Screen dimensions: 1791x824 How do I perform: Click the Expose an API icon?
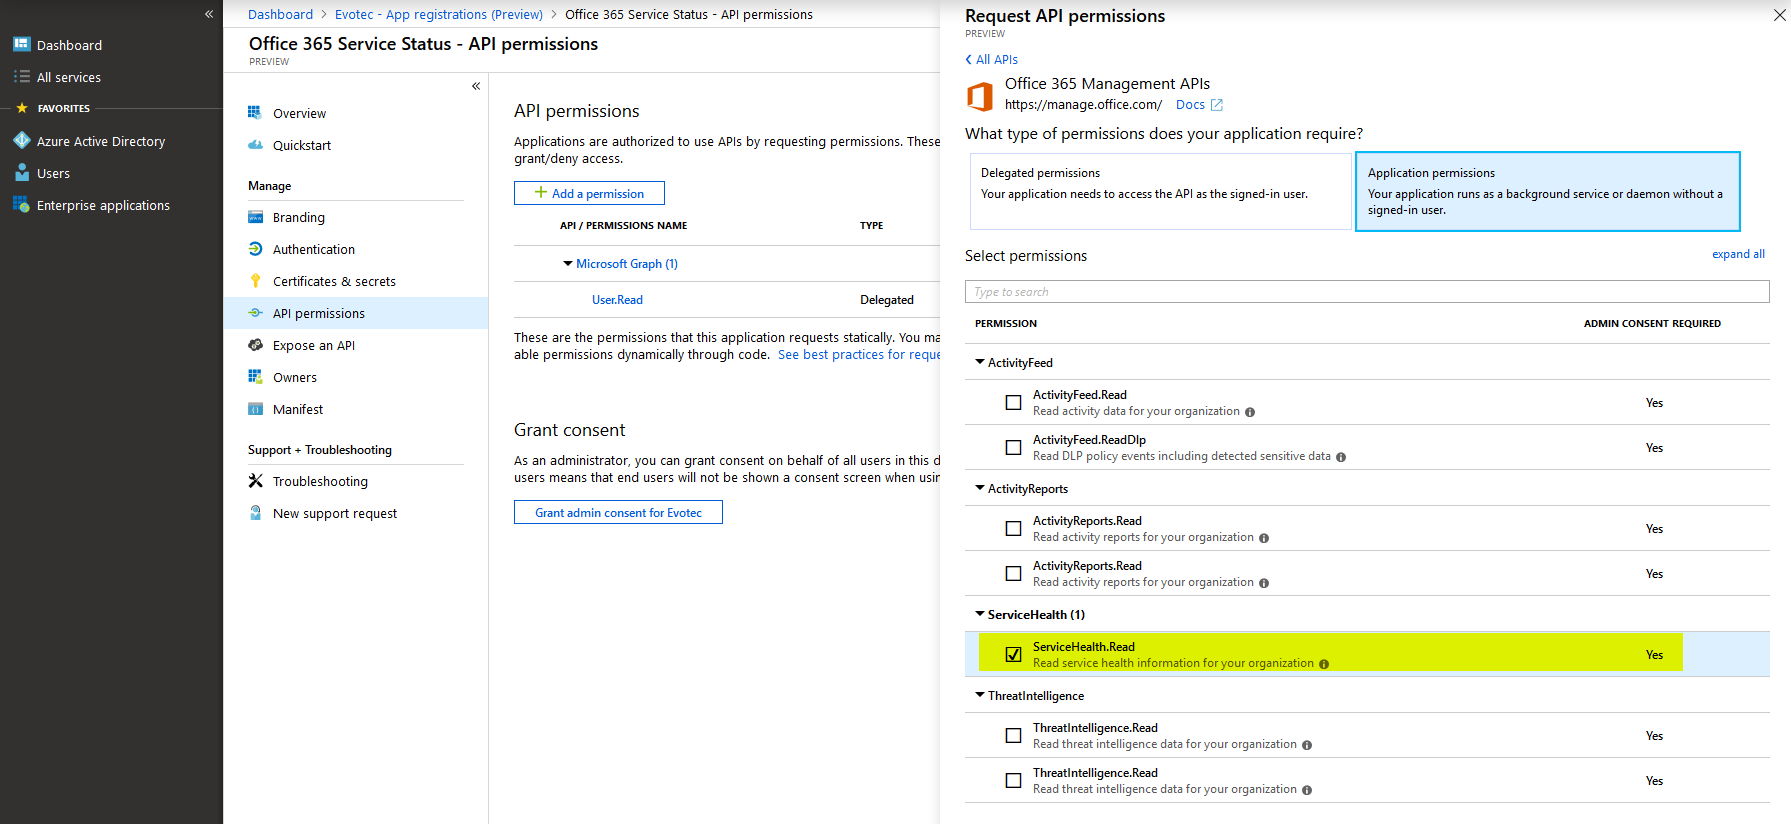click(255, 345)
